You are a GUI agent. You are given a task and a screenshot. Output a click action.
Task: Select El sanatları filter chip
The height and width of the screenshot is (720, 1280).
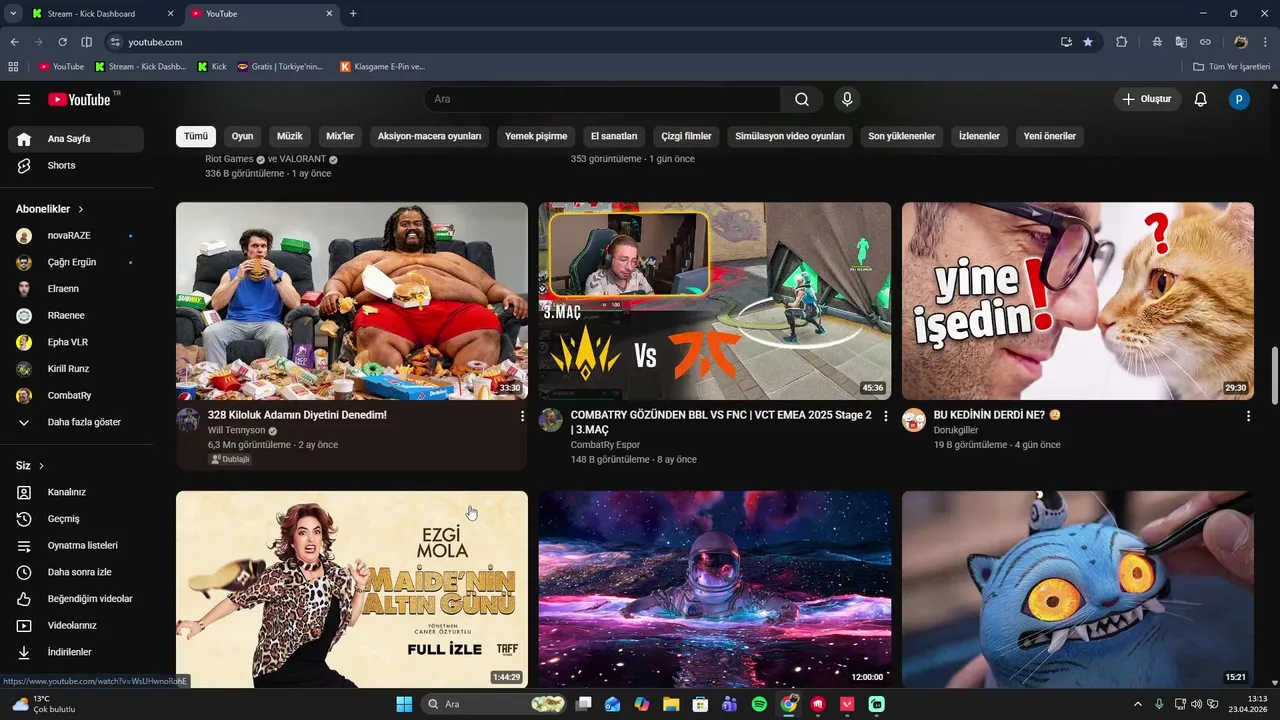tap(614, 136)
